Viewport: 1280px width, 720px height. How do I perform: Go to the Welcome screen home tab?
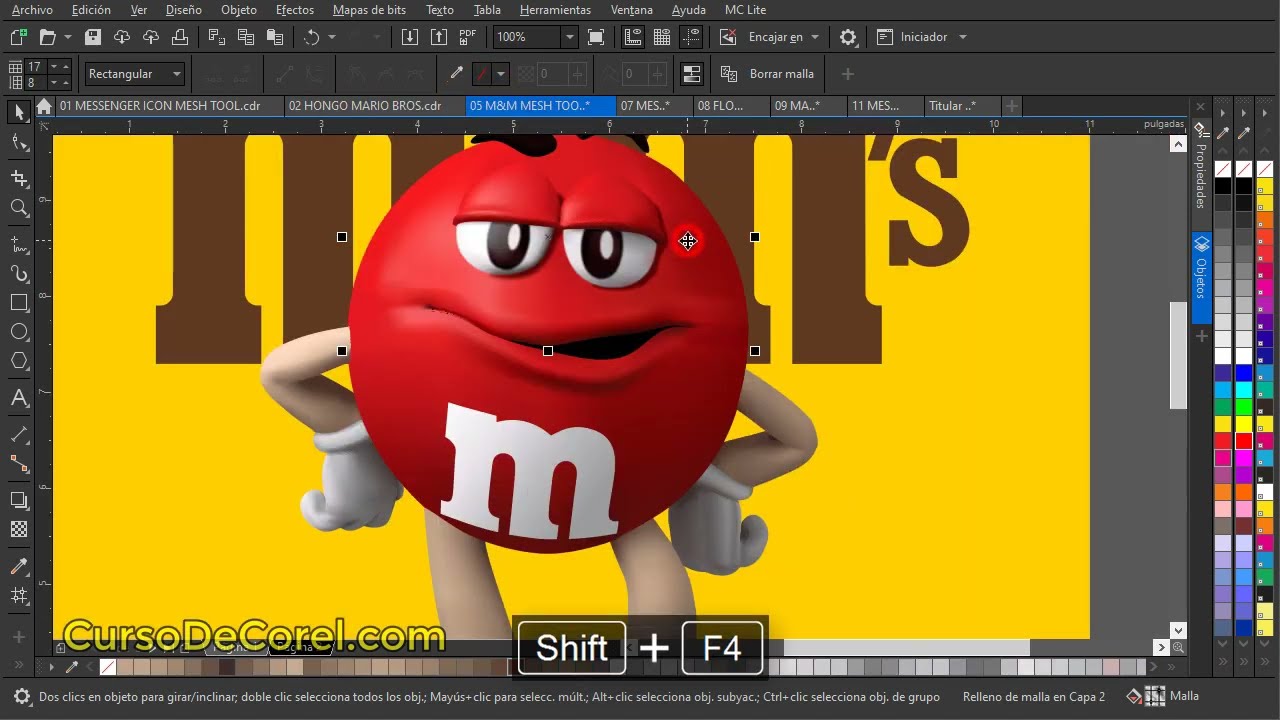pyautogui.click(x=43, y=106)
